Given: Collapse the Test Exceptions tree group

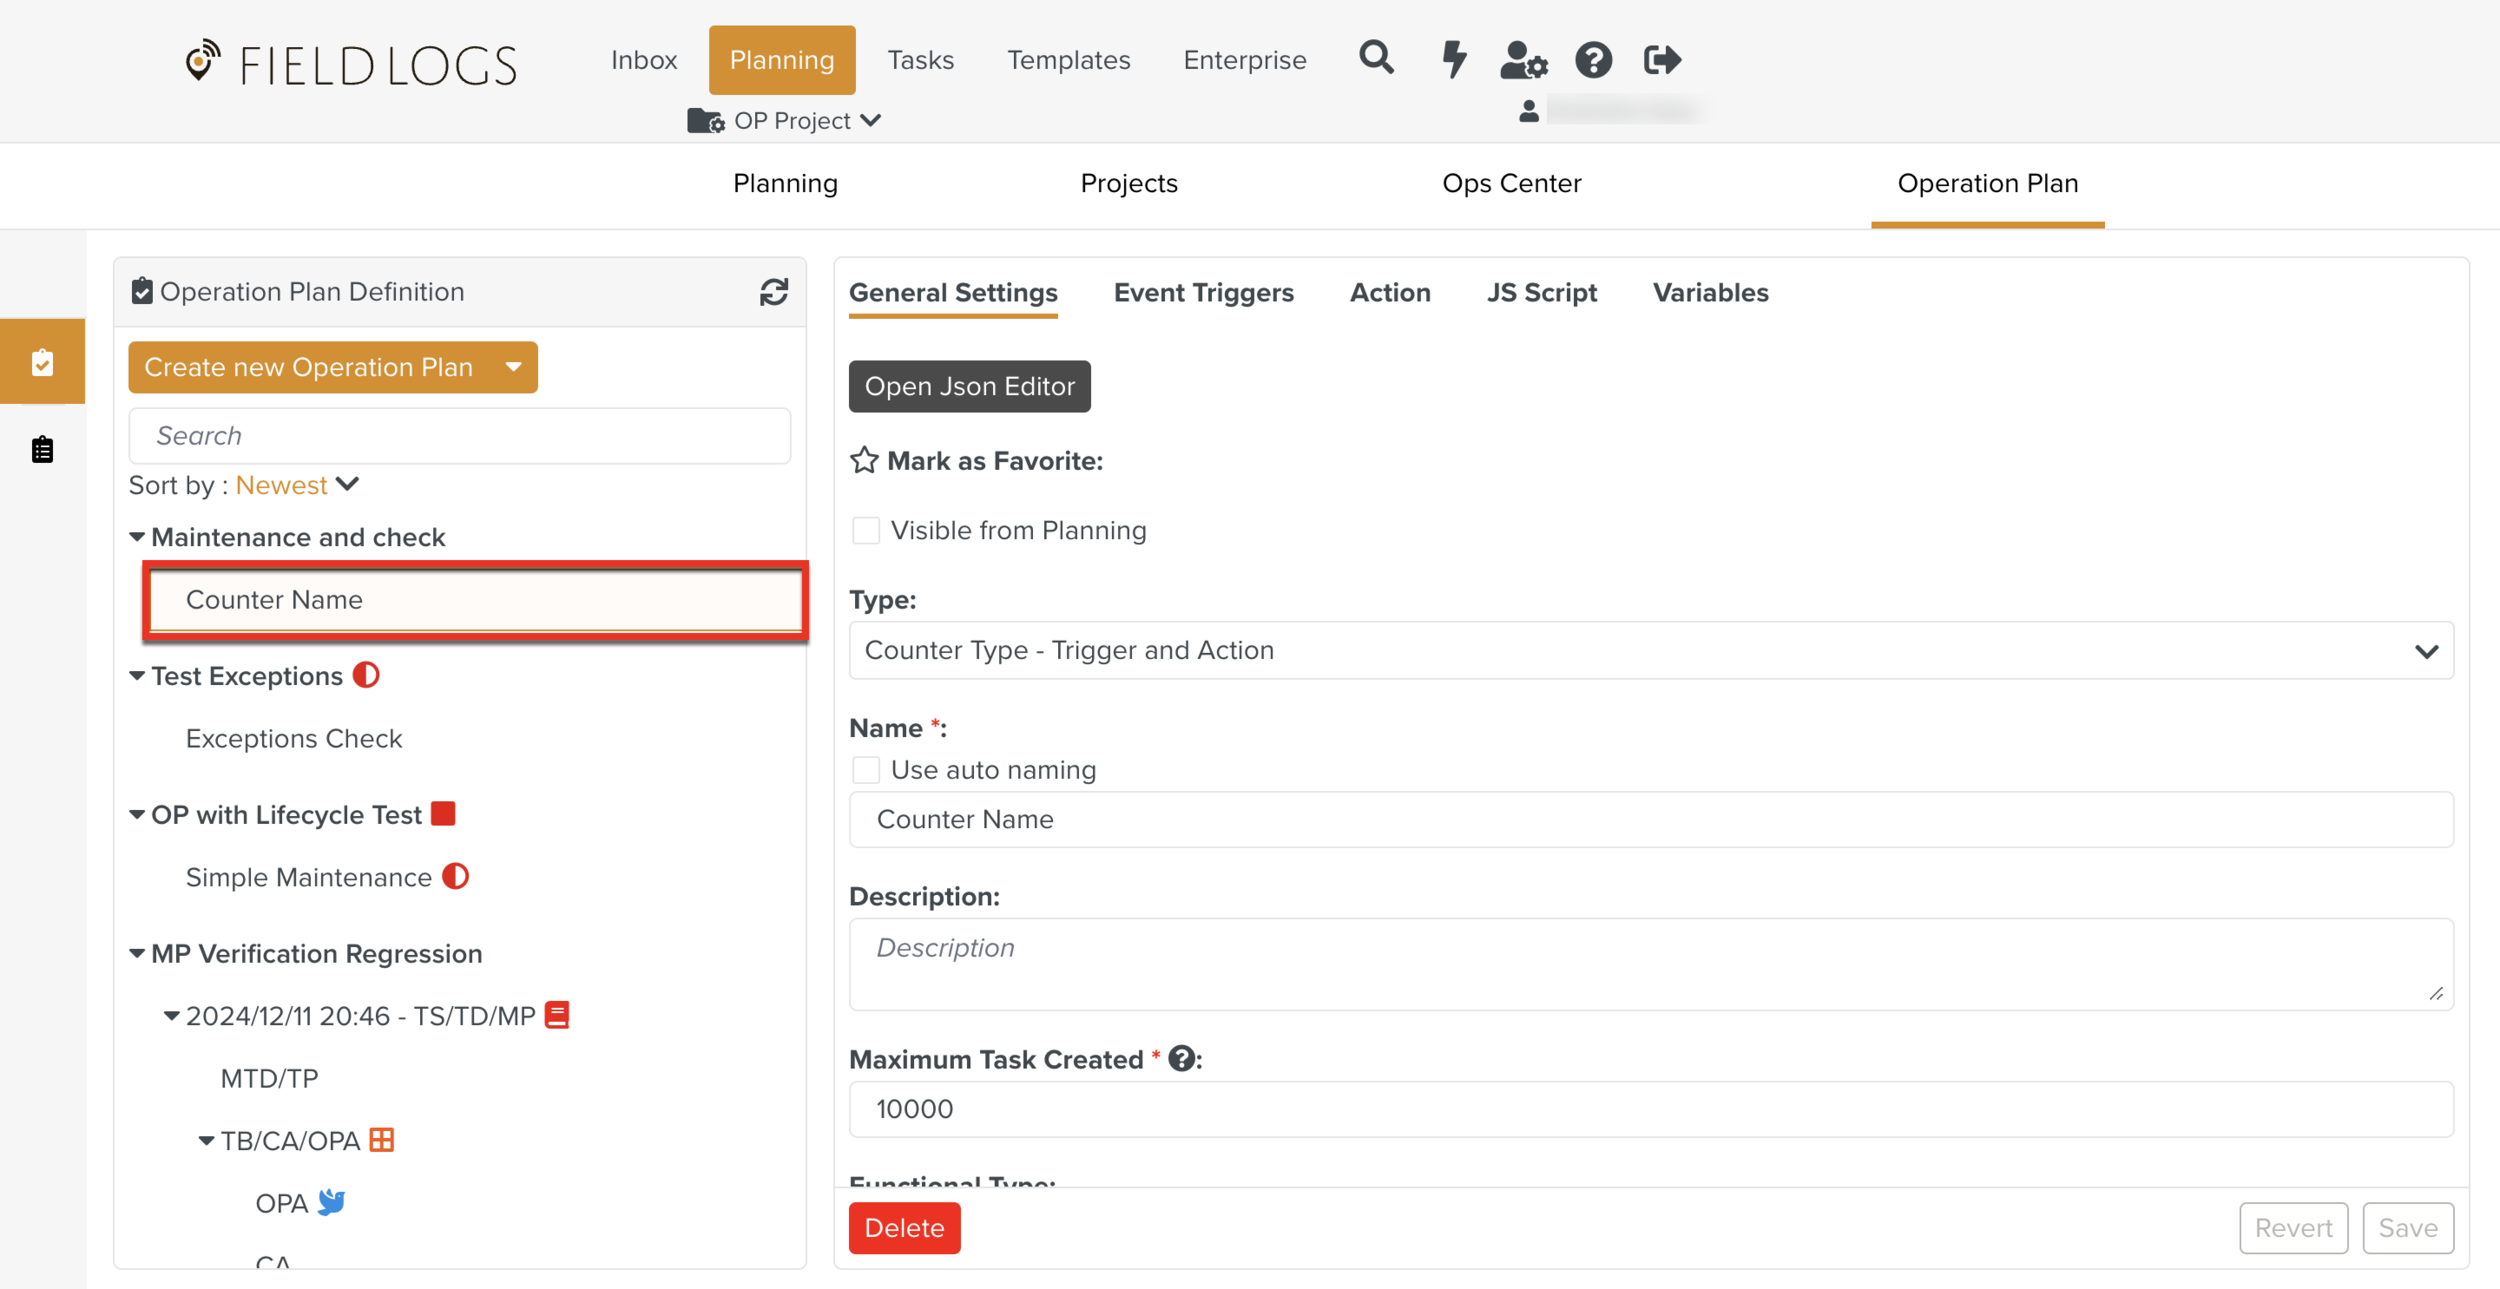Looking at the screenshot, I should point(138,676).
